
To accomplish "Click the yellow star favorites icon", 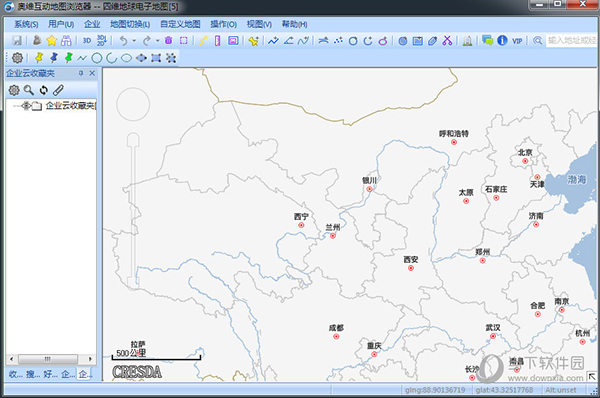I will coord(52,40).
